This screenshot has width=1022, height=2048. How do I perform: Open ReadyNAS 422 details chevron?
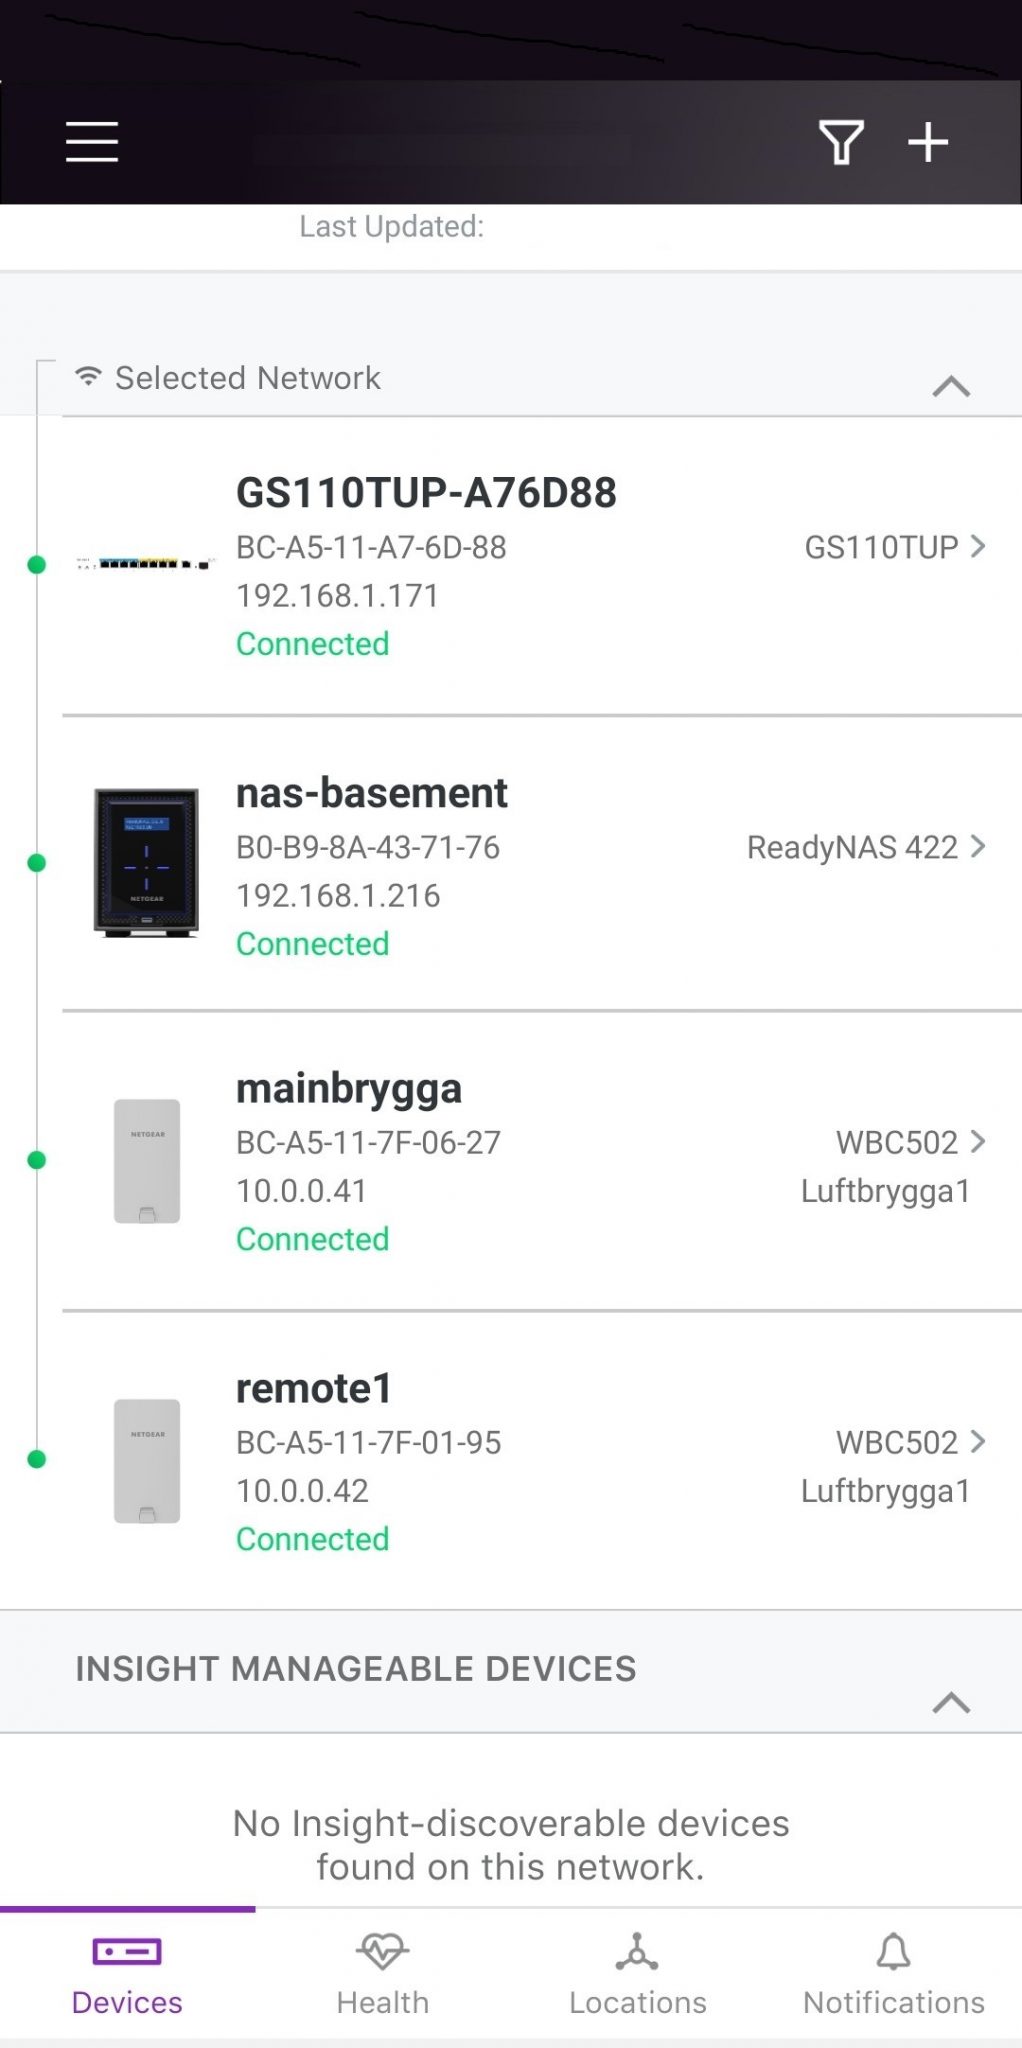tap(978, 846)
